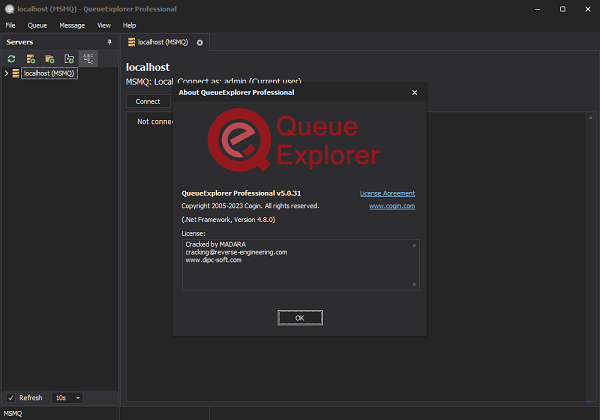The height and width of the screenshot is (420, 600).
Task: Click the folder with document toolbar icon
Action: pos(69,59)
